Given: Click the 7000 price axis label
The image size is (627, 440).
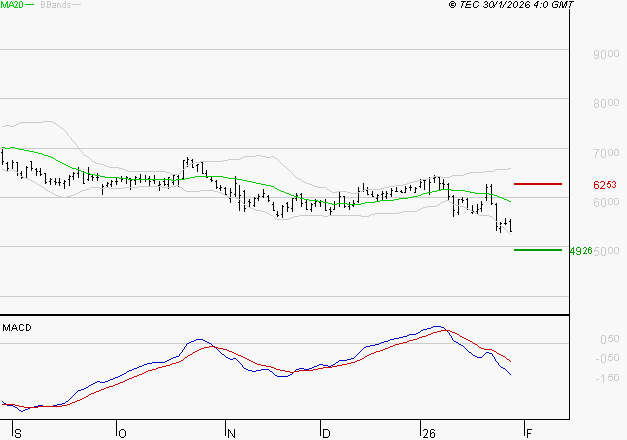Looking at the screenshot, I should click(607, 153).
